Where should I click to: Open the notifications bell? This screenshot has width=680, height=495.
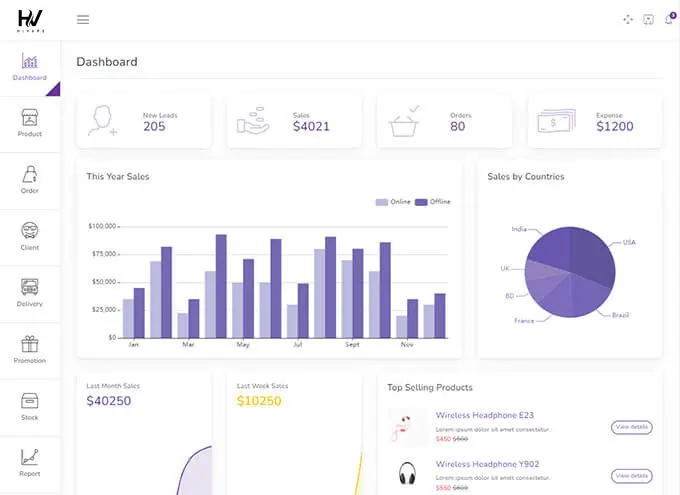point(669,20)
